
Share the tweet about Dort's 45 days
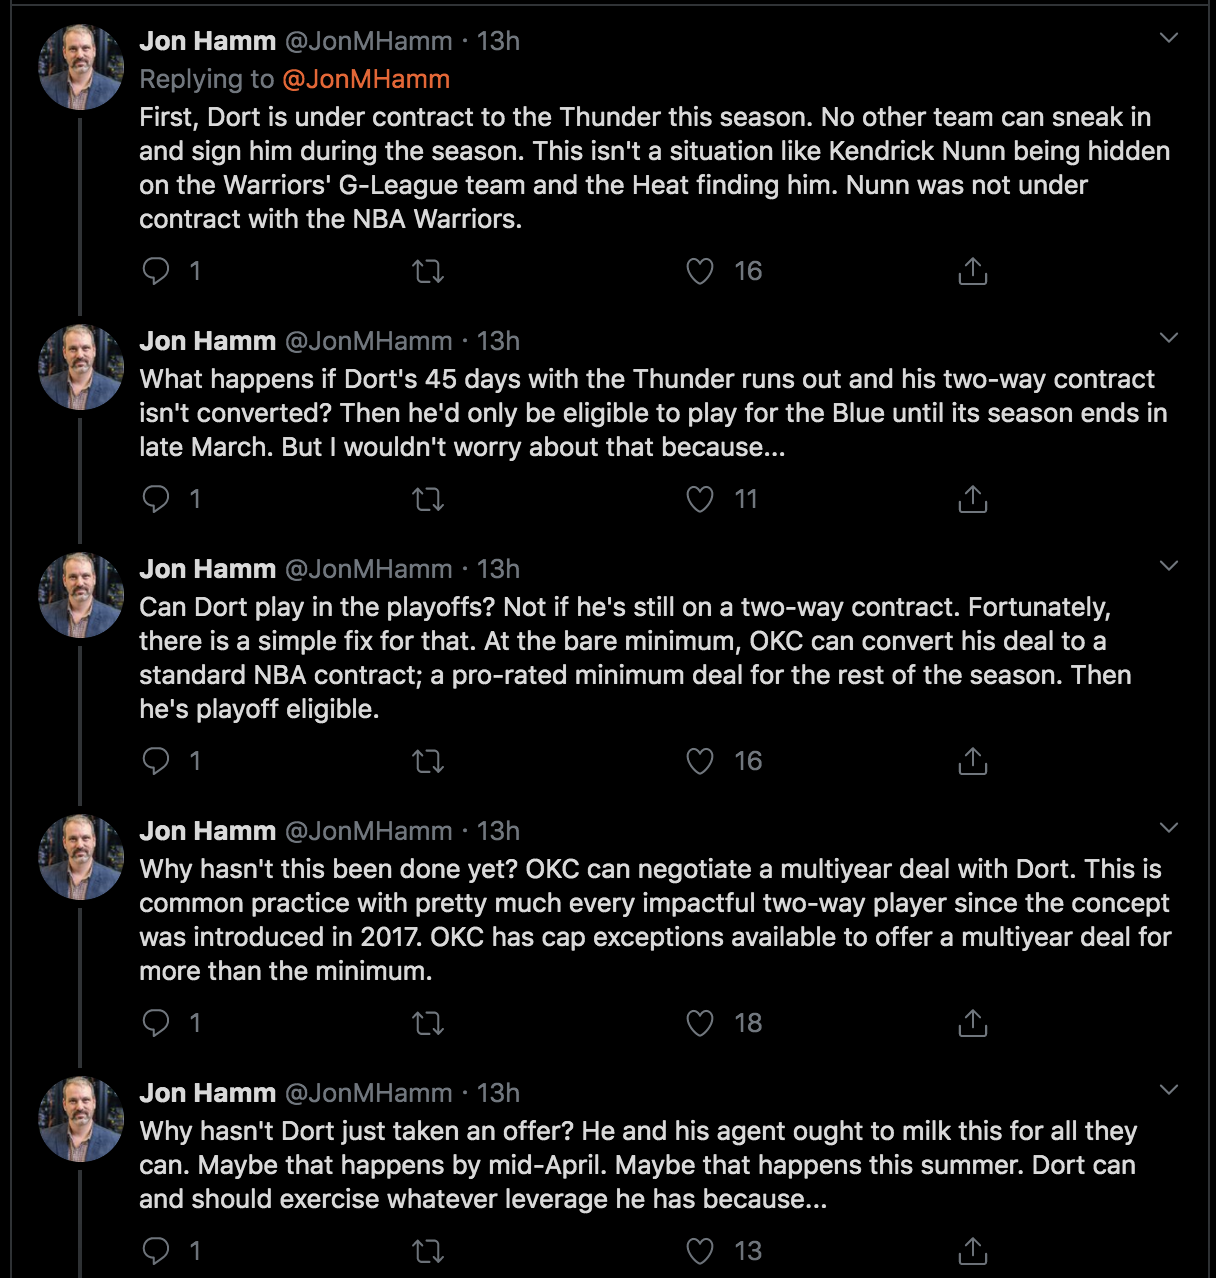[972, 499]
